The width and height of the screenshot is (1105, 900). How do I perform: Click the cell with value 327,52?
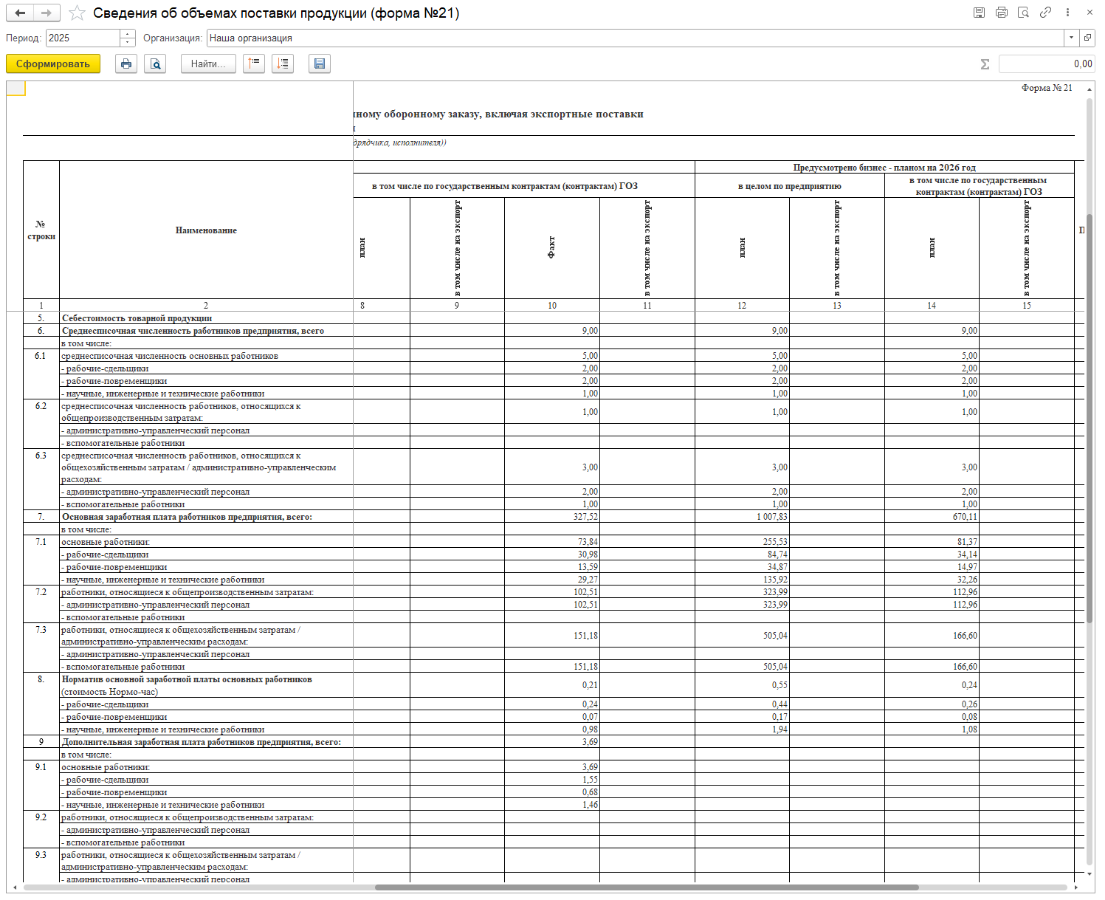(x=552, y=517)
